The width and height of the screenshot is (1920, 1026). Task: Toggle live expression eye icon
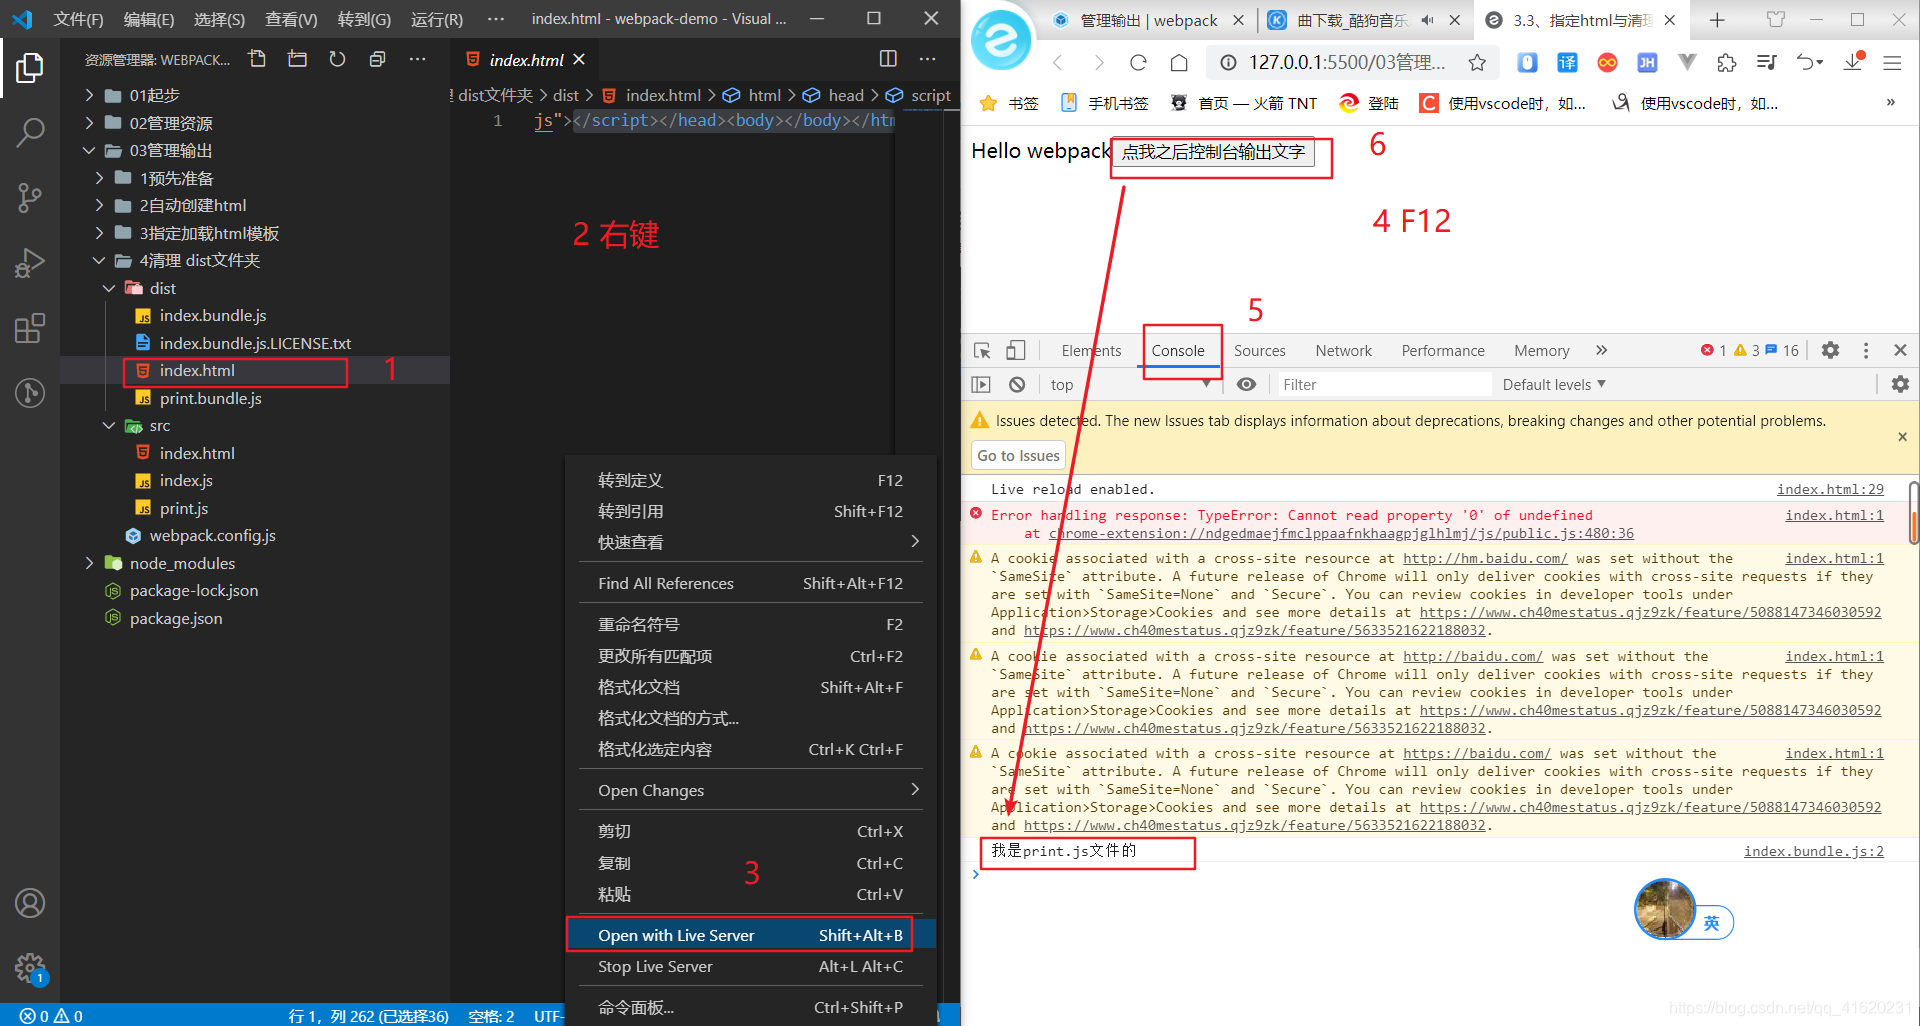tap(1246, 384)
